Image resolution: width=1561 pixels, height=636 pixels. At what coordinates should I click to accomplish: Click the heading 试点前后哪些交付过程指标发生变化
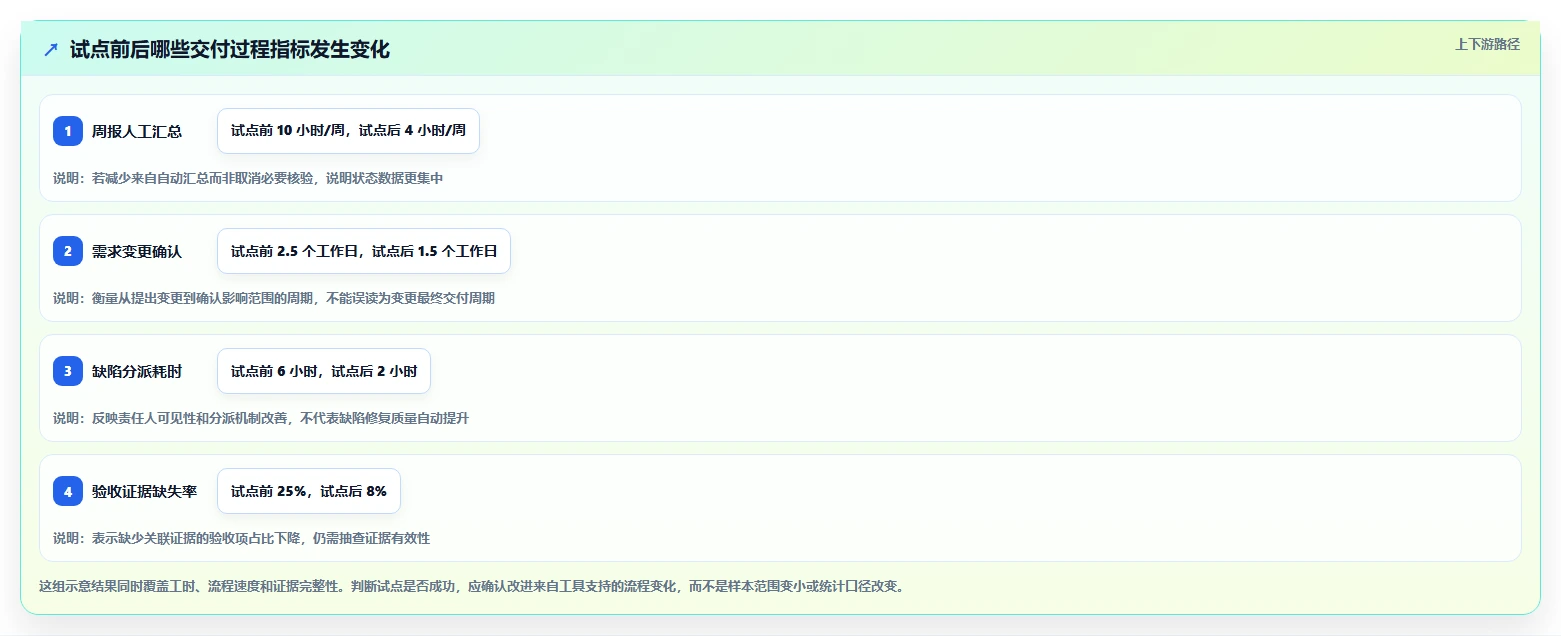pyautogui.click(x=230, y=49)
